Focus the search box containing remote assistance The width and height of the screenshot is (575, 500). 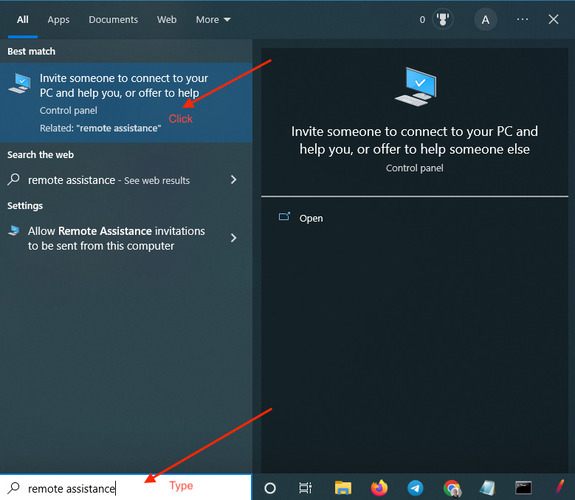[126, 488]
